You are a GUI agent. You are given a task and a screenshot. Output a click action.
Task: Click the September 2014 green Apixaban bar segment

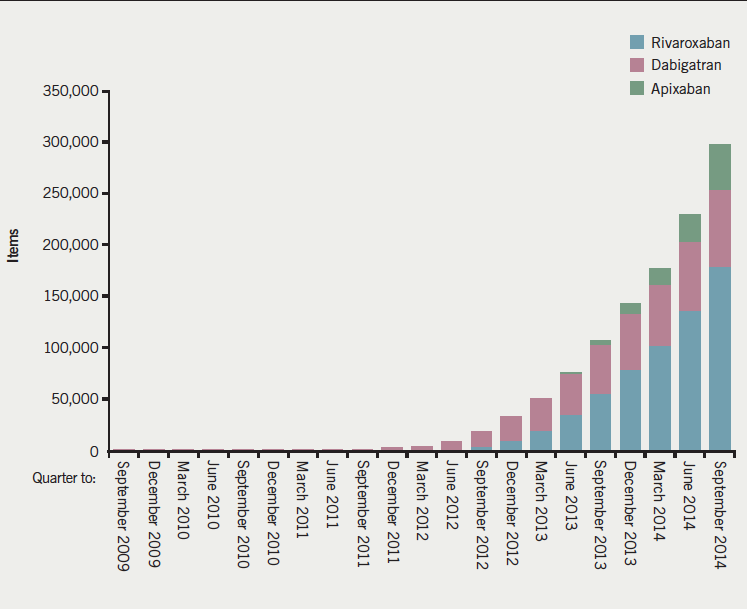click(720, 166)
